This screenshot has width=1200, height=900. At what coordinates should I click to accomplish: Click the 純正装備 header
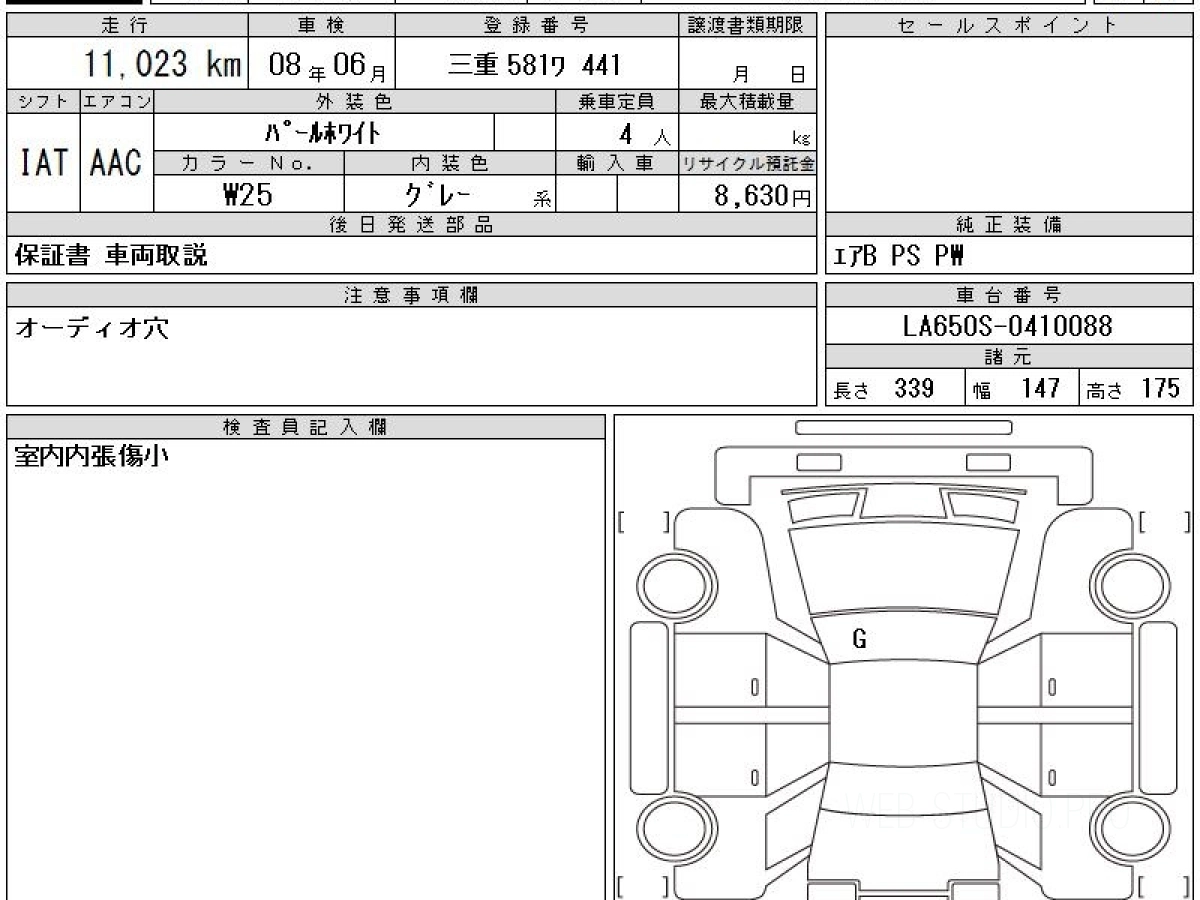coord(1009,225)
